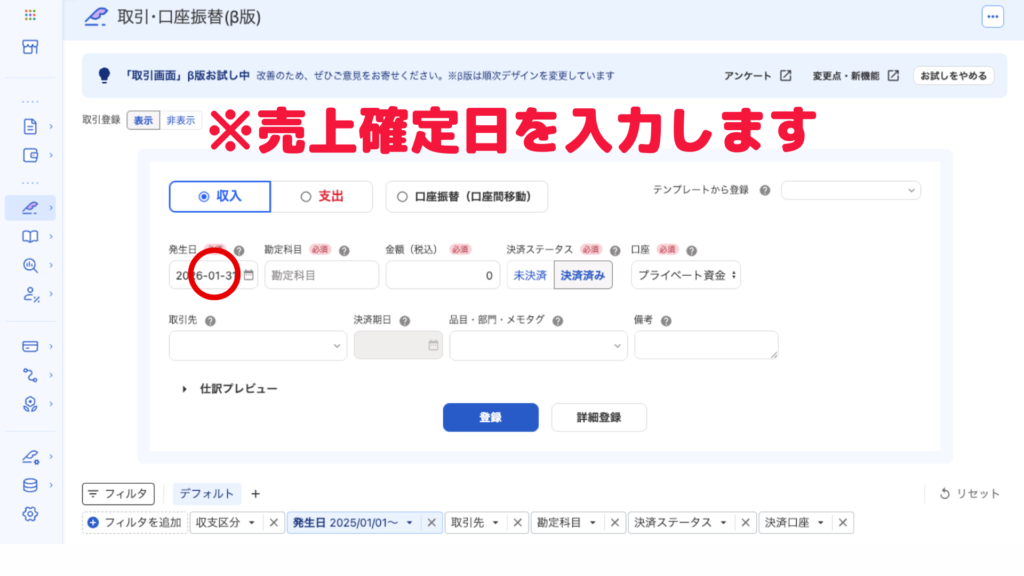Click the apps grid icon in sidebar
This screenshot has width=1024, height=576.
(x=30, y=16)
